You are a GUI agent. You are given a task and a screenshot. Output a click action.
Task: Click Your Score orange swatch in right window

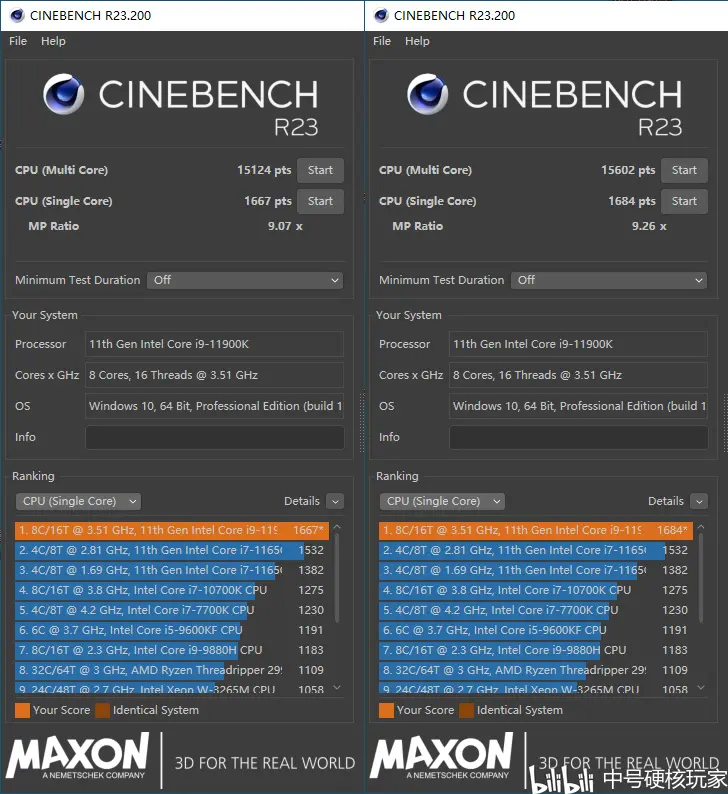pos(386,710)
